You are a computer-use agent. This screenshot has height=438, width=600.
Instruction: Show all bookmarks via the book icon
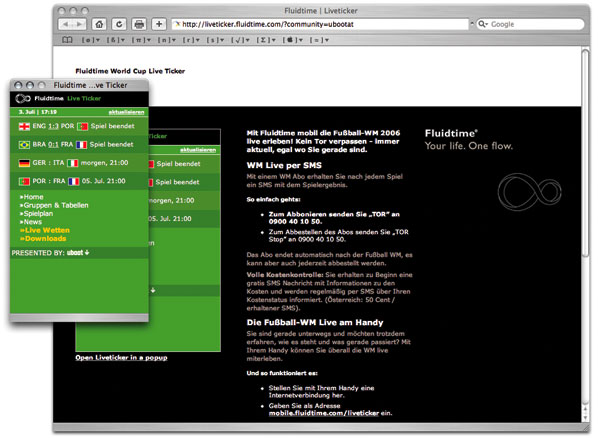[x=67, y=40]
